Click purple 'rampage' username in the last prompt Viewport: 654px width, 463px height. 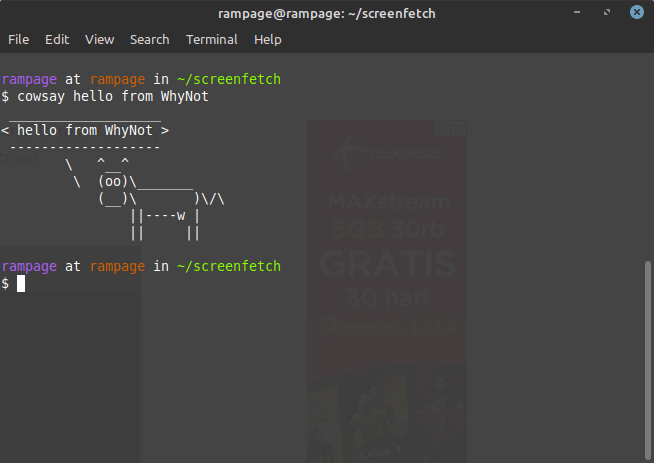click(x=29, y=267)
